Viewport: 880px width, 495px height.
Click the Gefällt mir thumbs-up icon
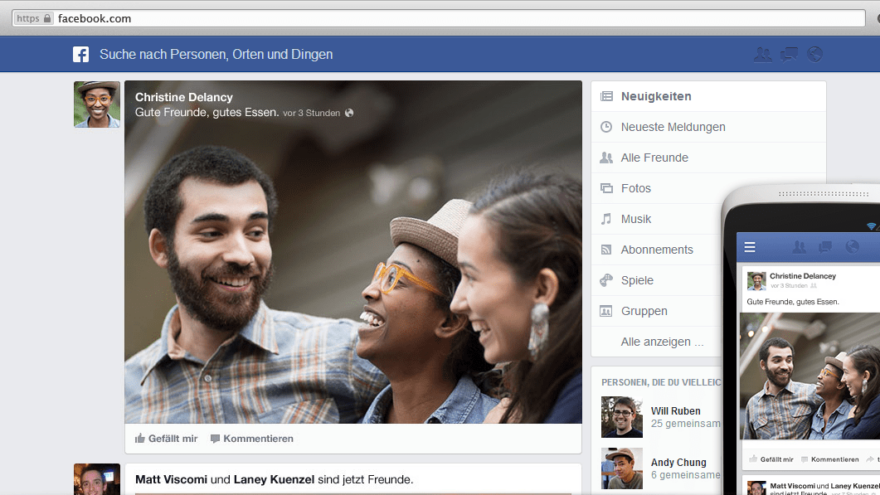coord(140,438)
